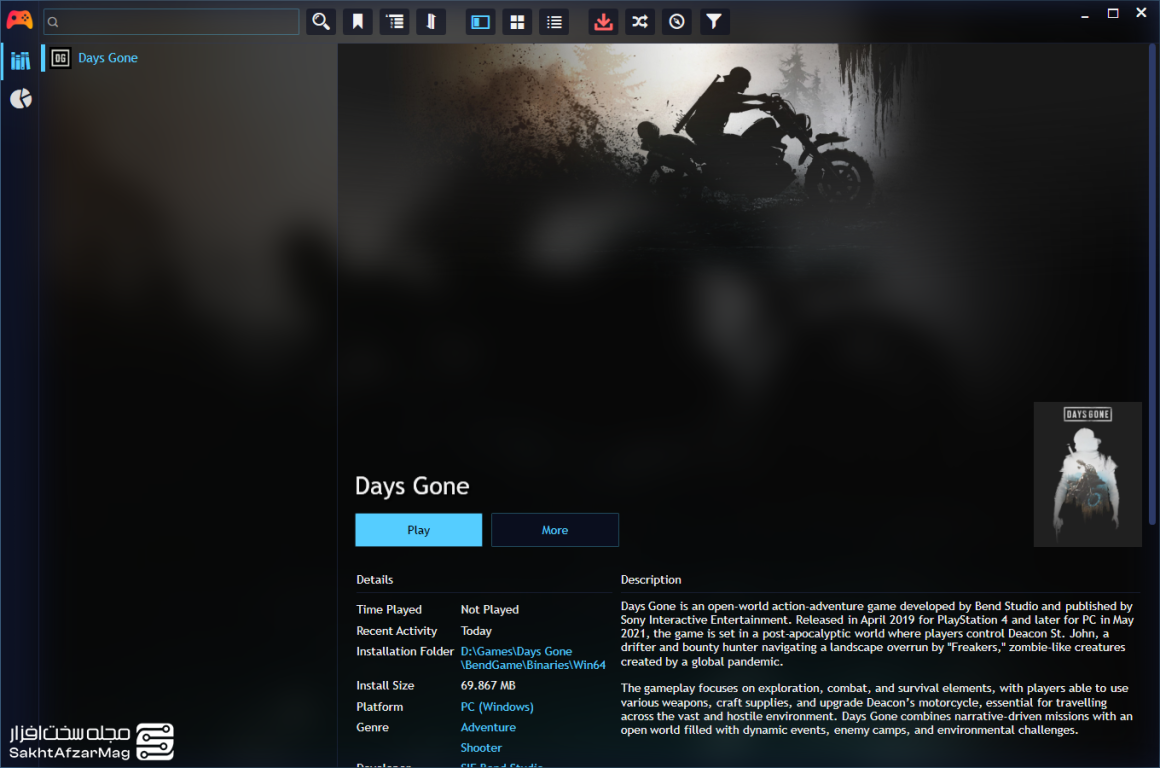Pick a random game with the shuffle icon

[x=640, y=21]
